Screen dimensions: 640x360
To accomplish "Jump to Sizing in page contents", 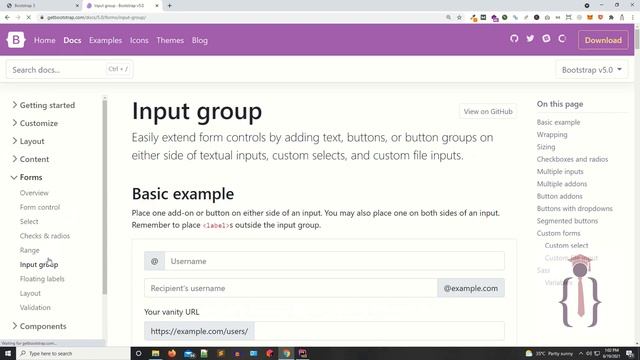I will (546, 147).
